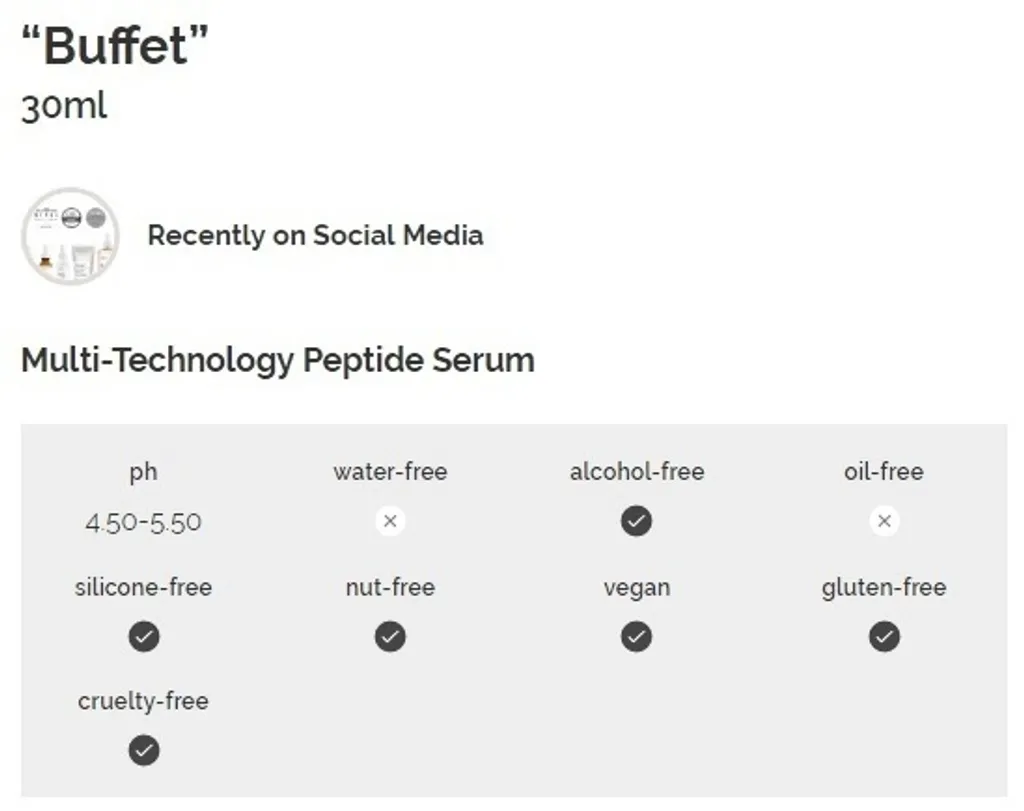Click the nut-free checkmark icon
Viewport: 1024px width, 811px height.
[x=390, y=636]
